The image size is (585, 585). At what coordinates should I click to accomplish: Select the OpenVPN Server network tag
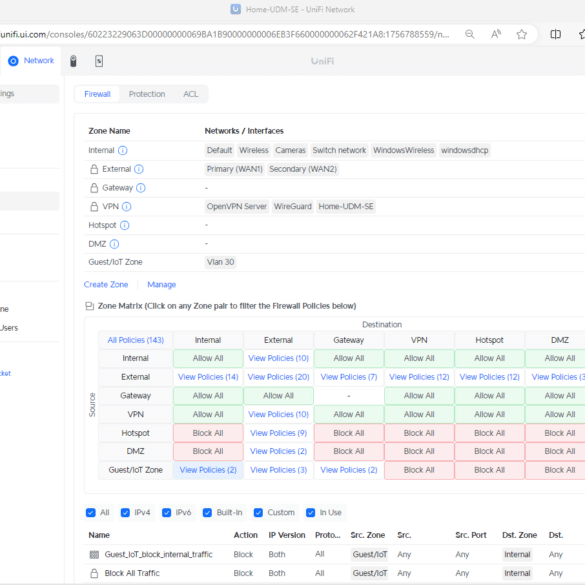point(237,206)
